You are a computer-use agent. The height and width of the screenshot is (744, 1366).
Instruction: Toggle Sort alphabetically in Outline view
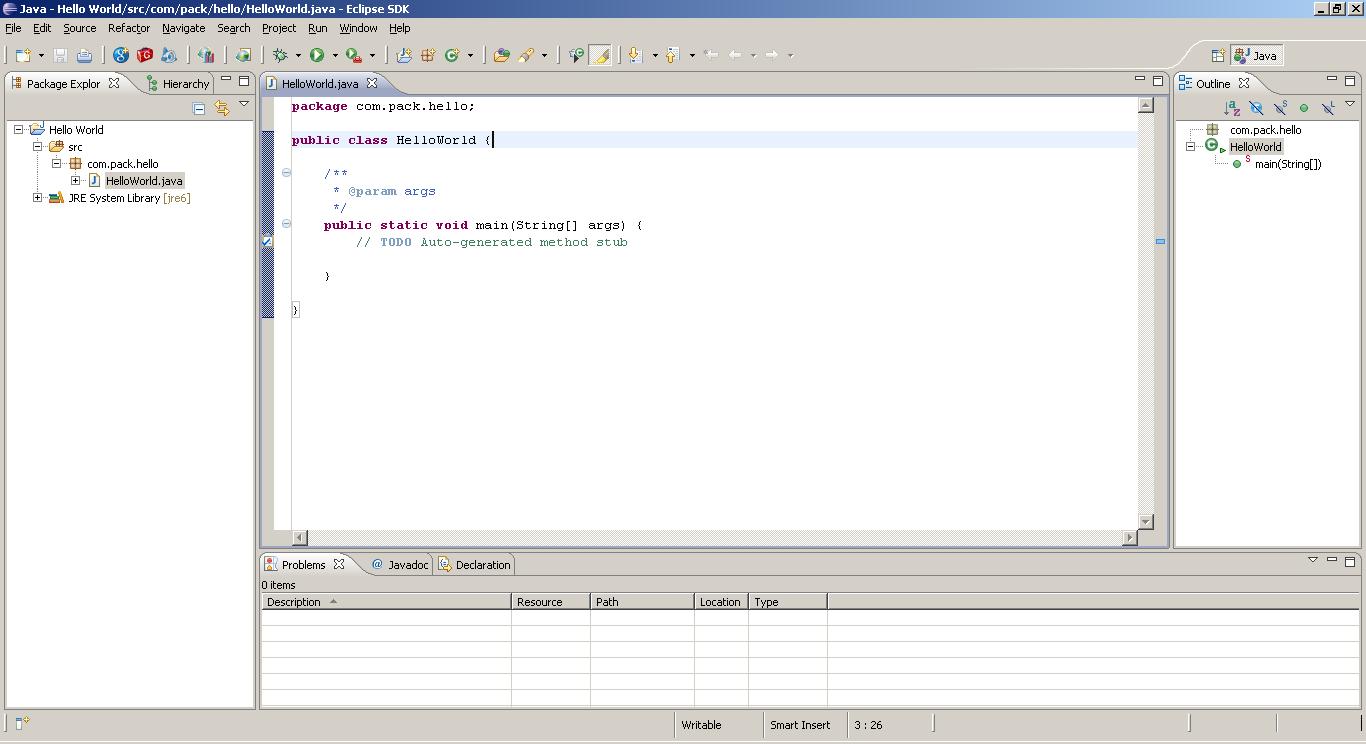pyautogui.click(x=1232, y=108)
